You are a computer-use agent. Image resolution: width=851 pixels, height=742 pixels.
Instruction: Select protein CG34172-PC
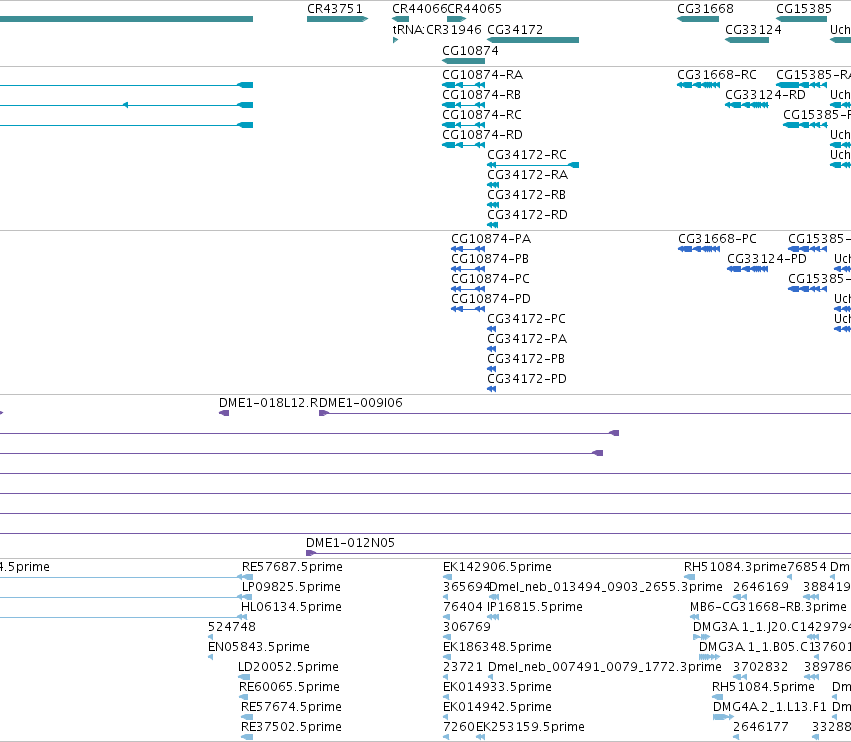pos(526,319)
